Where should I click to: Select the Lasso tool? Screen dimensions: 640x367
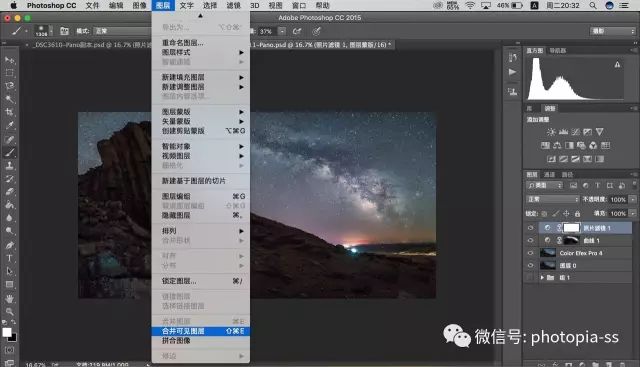(9, 86)
